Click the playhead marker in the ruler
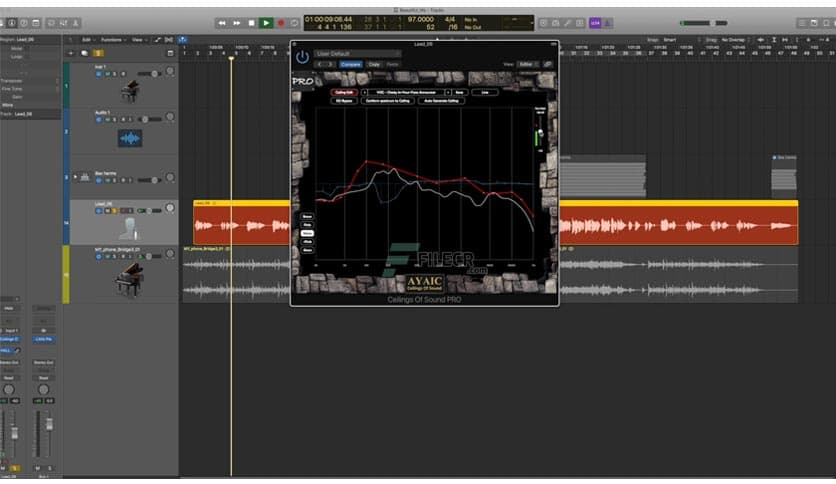The image size is (836, 484). click(231, 58)
